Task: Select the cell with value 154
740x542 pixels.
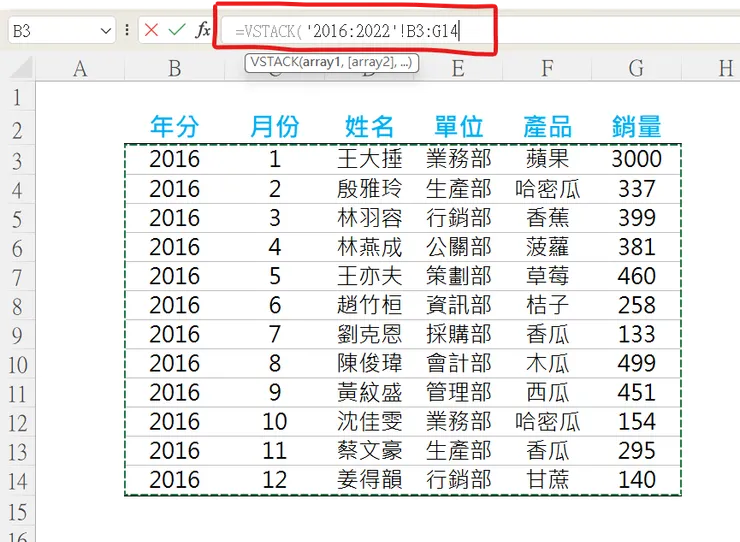Action: (x=636, y=422)
